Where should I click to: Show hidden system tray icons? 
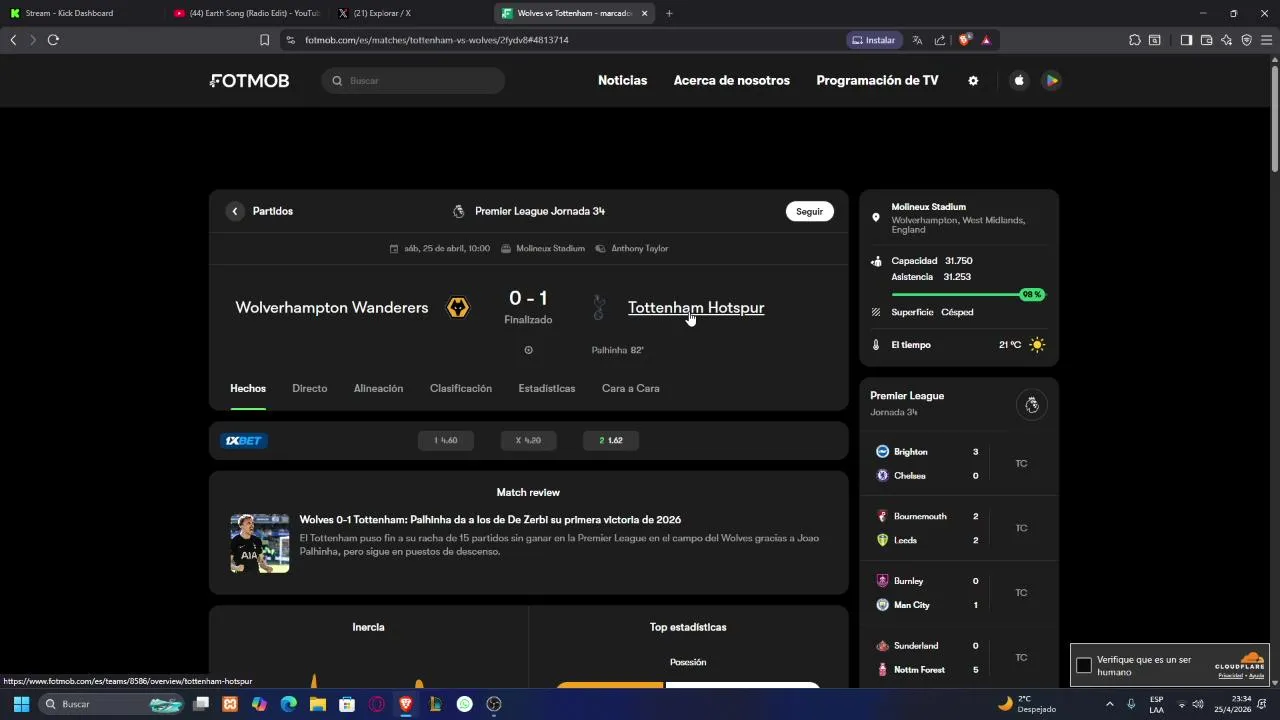point(1109,704)
